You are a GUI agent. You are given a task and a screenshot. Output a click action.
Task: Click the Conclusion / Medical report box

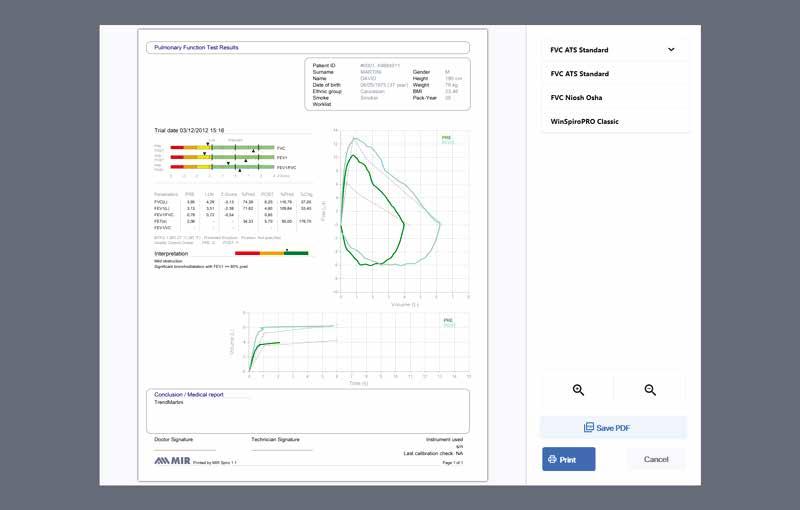[308, 408]
